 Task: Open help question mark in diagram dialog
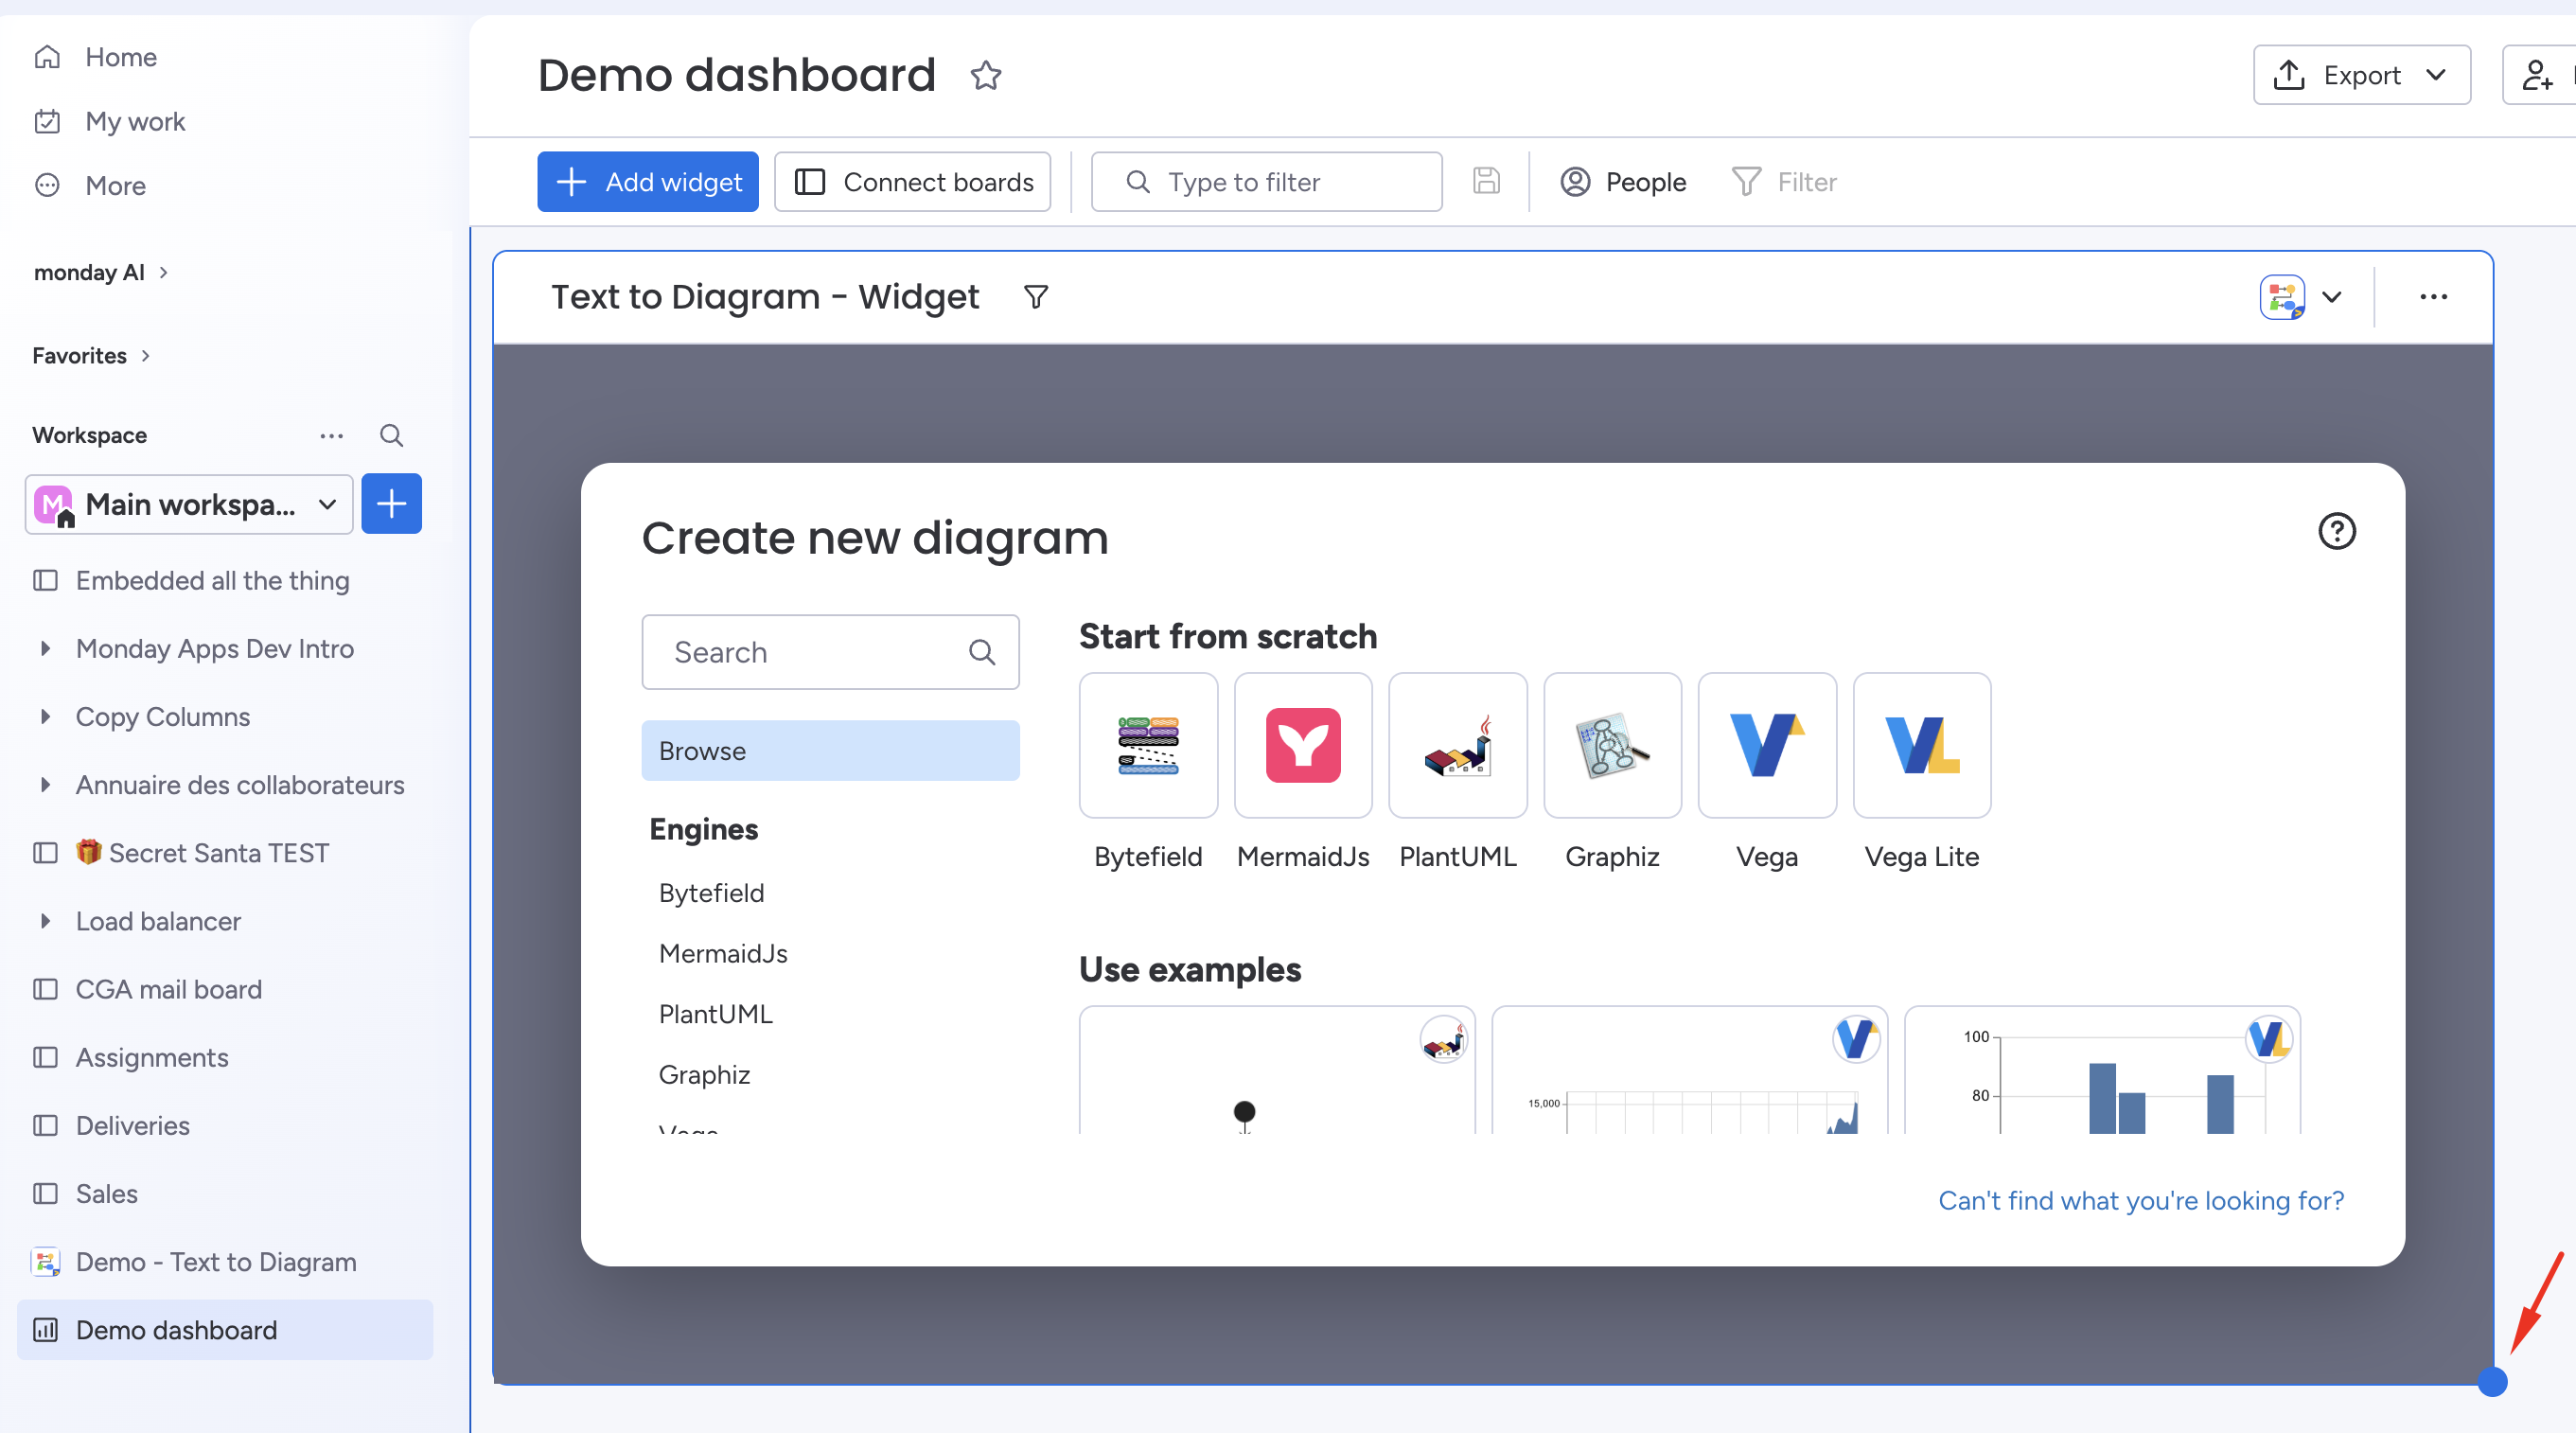[x=2337, y=531]
